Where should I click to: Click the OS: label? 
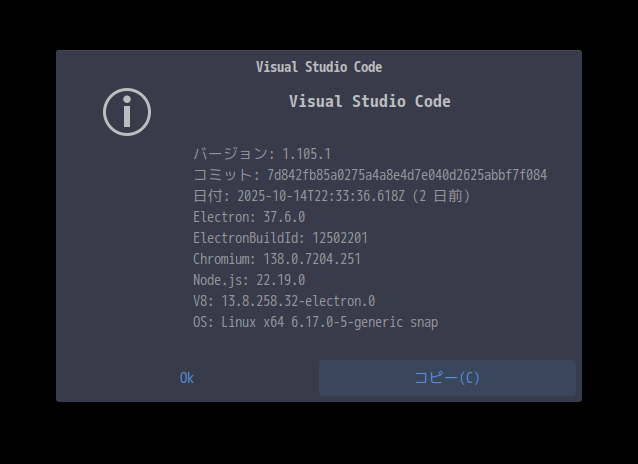[203, 322]
